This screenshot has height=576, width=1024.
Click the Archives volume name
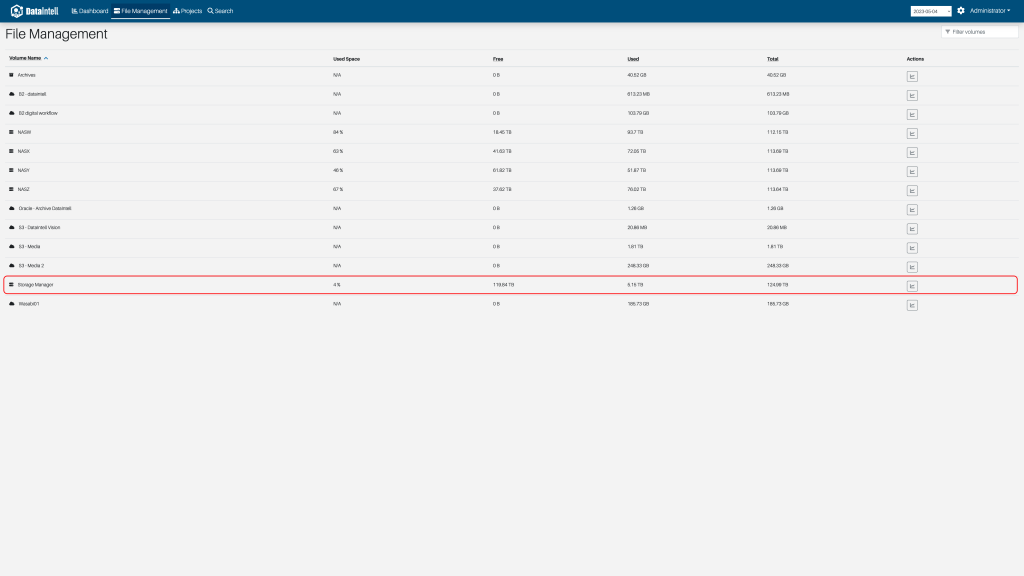tap(27, 75)
